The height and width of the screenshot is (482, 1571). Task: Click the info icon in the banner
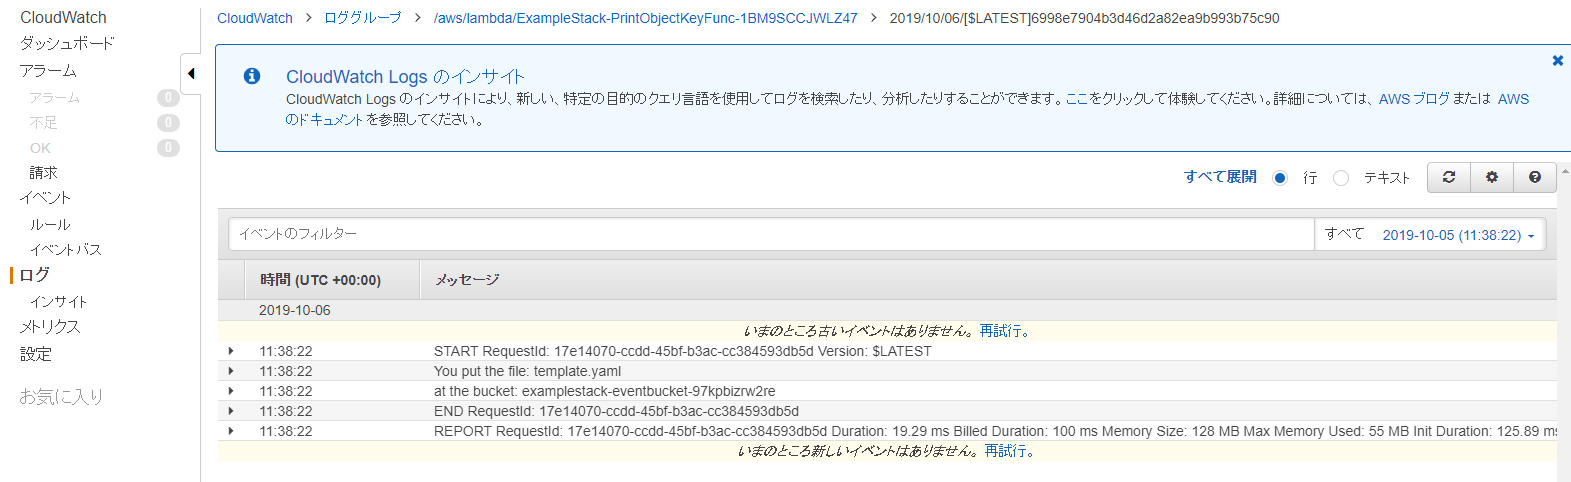coord(252,76)
